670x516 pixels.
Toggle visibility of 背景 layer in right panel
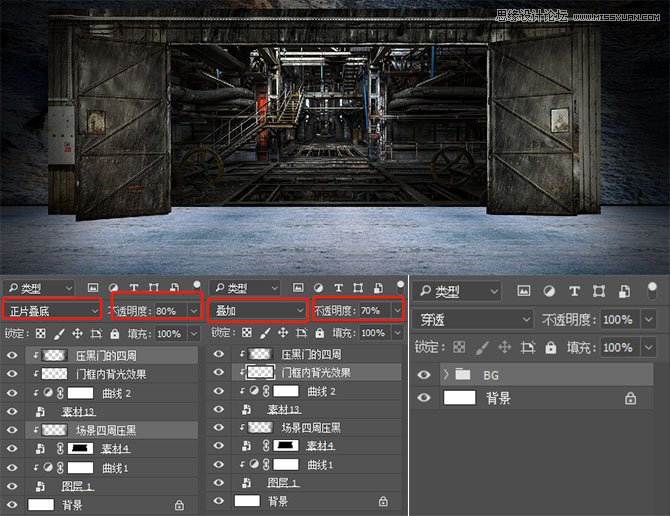[x=423, y=397]
